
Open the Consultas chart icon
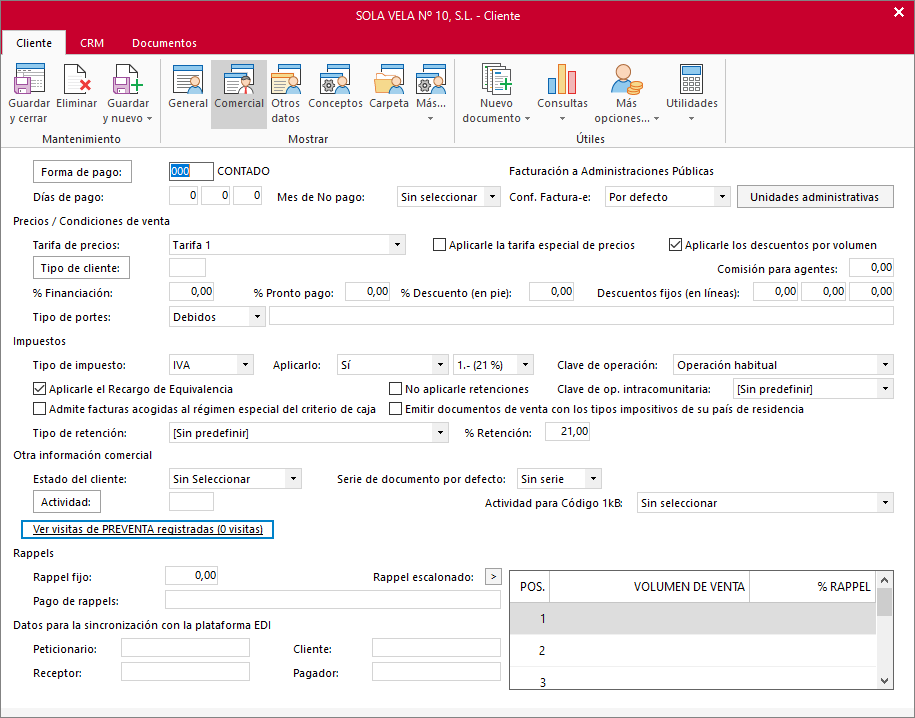tap(562, 79)
